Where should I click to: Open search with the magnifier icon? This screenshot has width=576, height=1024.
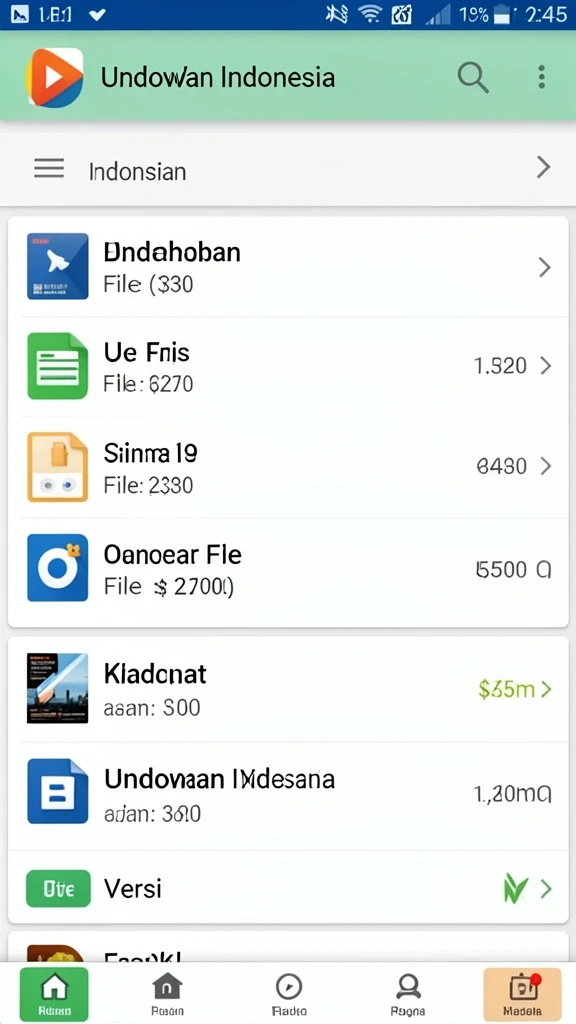pos(473,78)
